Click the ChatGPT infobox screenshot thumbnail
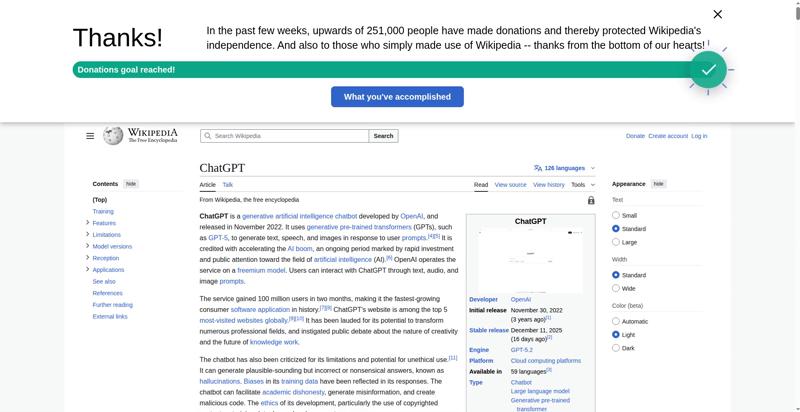 pyautogui.click(x=530, y=260)
